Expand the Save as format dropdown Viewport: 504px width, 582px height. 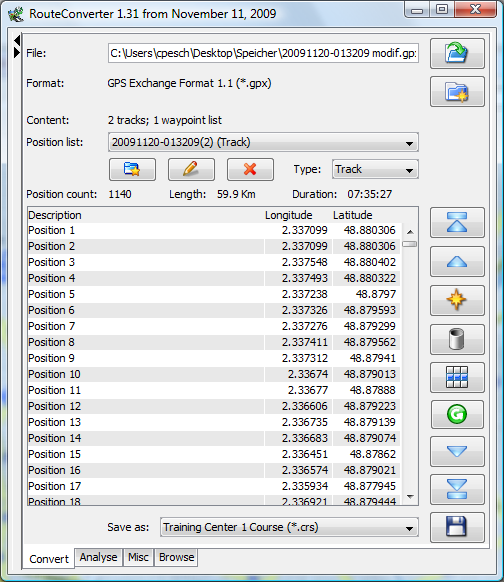289,527
